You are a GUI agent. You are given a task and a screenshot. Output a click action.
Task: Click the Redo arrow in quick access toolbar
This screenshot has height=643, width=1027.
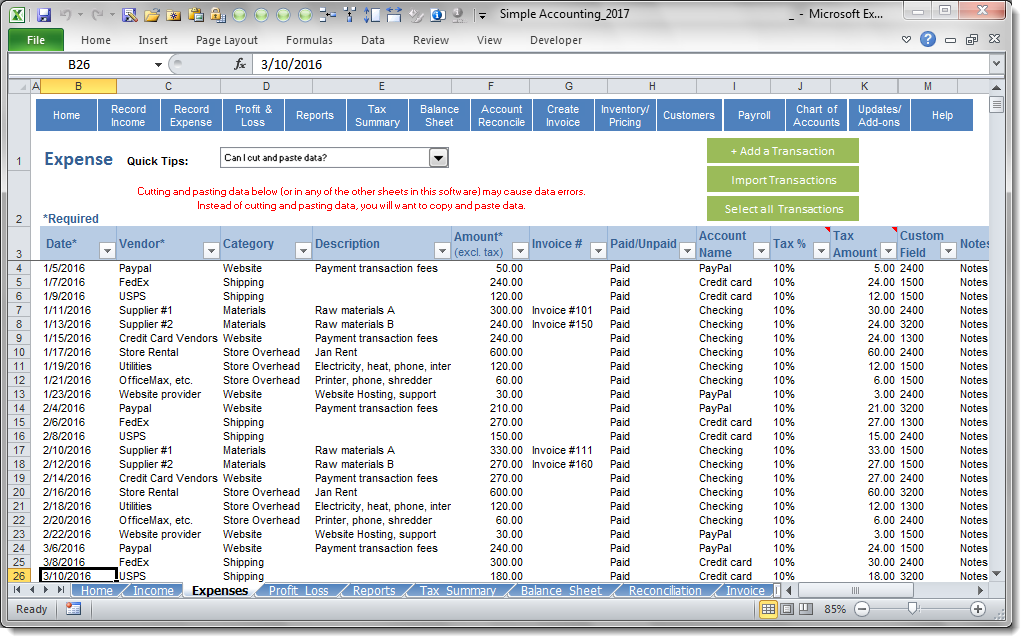pyautogui.click(x=97, y=14)
